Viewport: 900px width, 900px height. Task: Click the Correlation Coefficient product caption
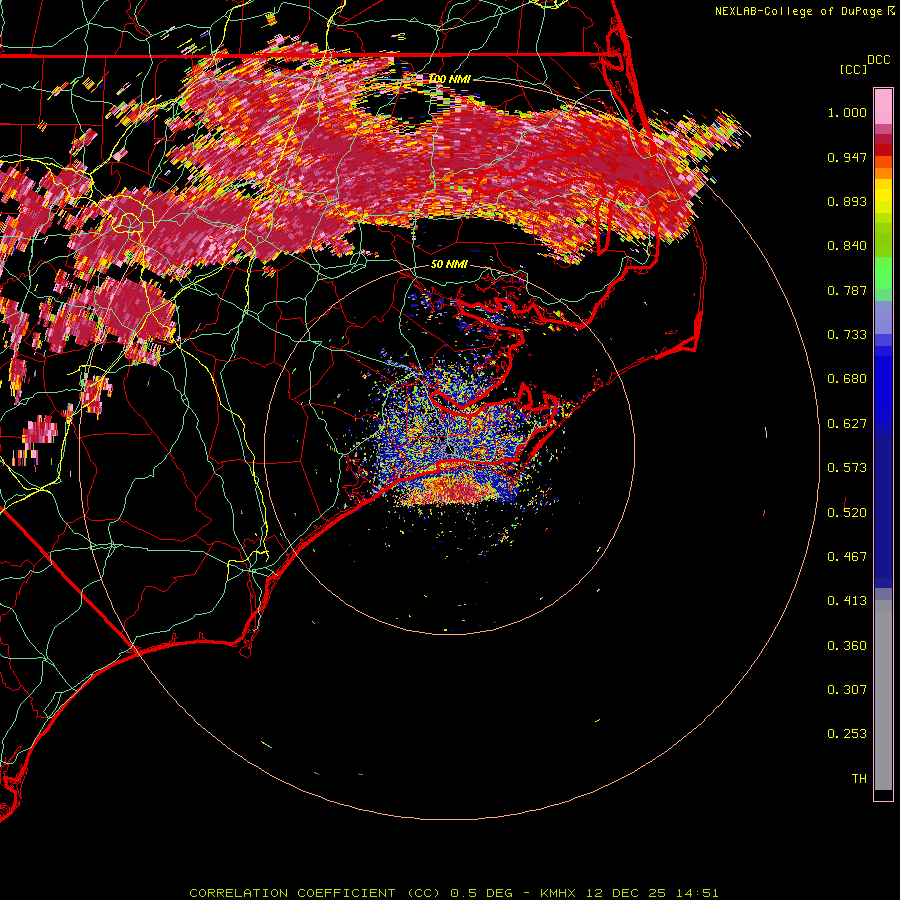coord(454,893)
